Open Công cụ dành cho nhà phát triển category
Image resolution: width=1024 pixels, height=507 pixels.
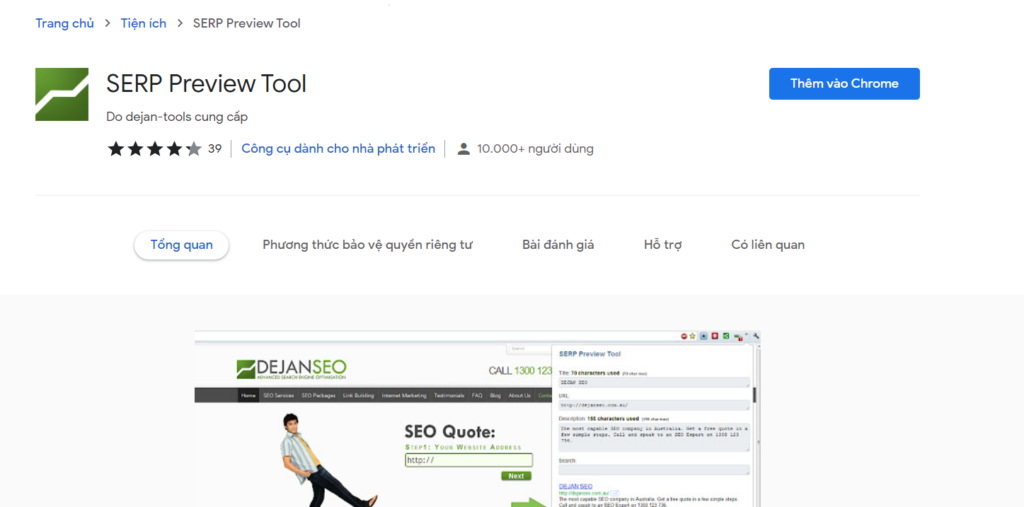point(338,148)
